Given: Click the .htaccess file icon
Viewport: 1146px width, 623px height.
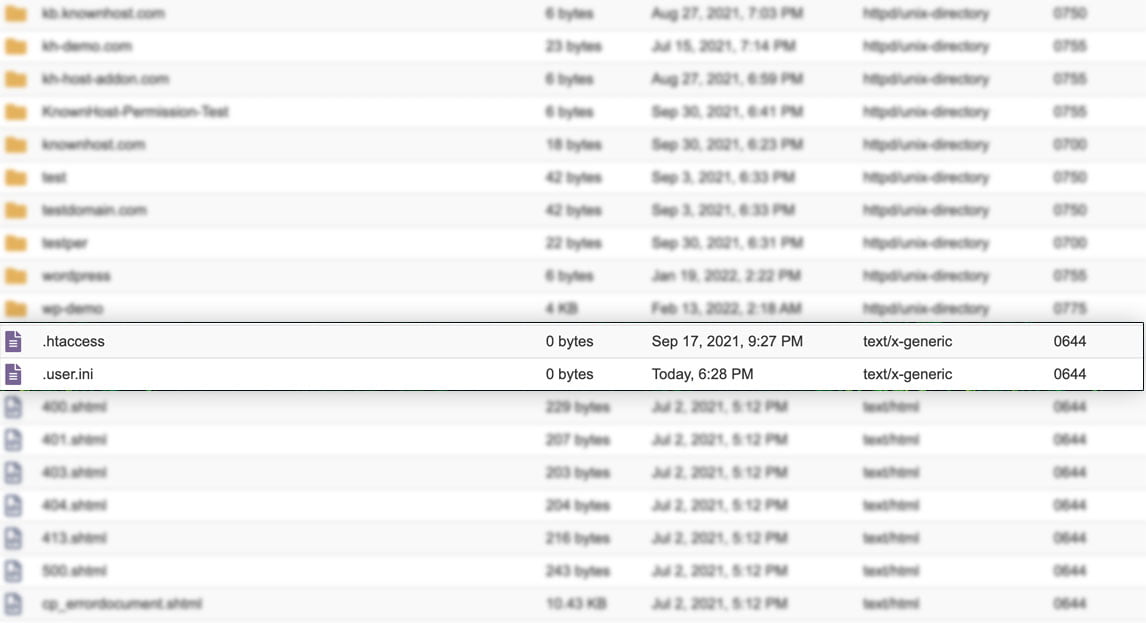Looking at the screenshot, I should pyautogui.click(x=12, y=341).
